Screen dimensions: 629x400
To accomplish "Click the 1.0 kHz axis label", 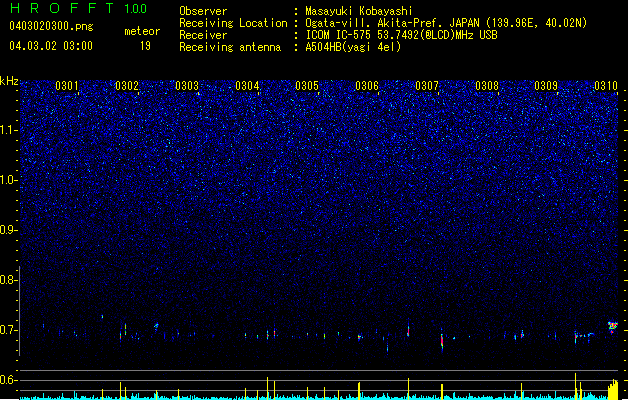I will 8,180.
